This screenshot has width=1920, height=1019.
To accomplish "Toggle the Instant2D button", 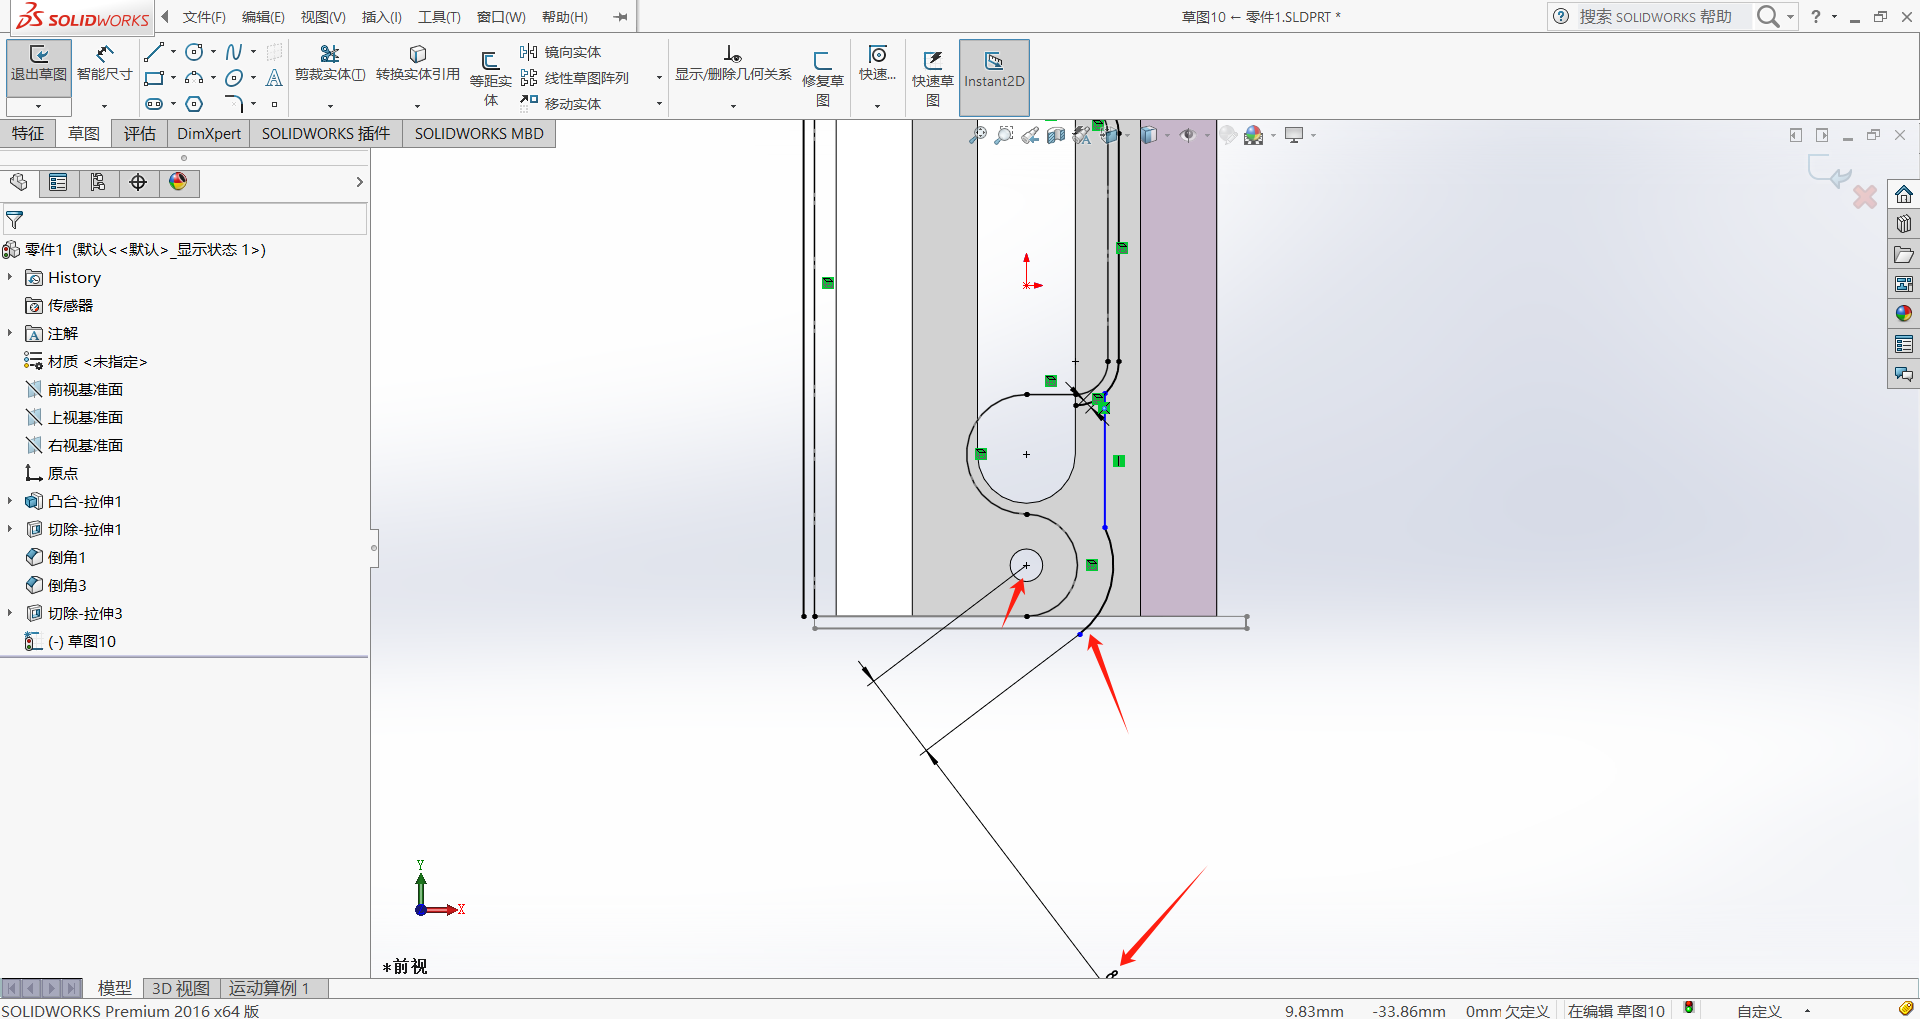I will coord(994,78).
